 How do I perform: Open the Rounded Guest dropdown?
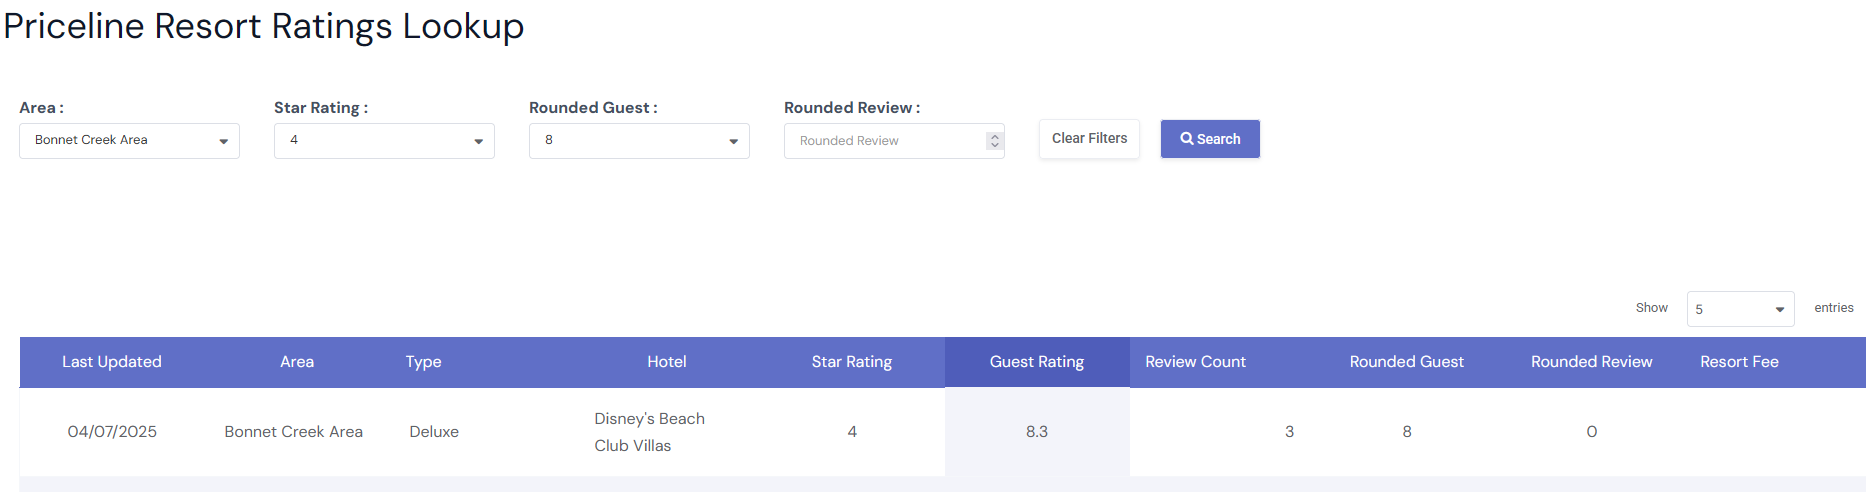[639, 141]
